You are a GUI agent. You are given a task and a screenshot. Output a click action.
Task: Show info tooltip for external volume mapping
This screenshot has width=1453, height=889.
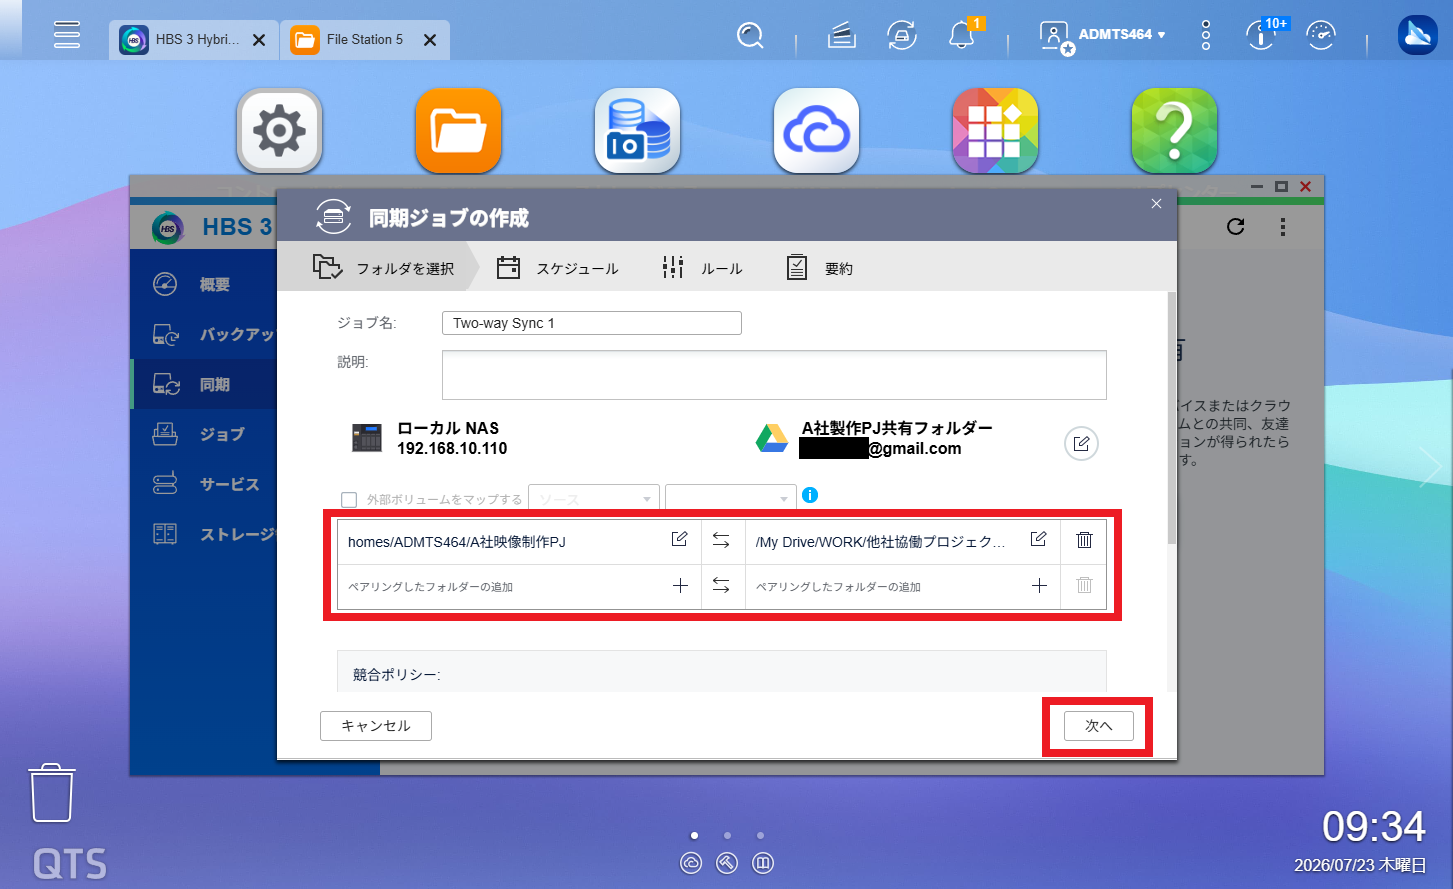coord(810,495)
